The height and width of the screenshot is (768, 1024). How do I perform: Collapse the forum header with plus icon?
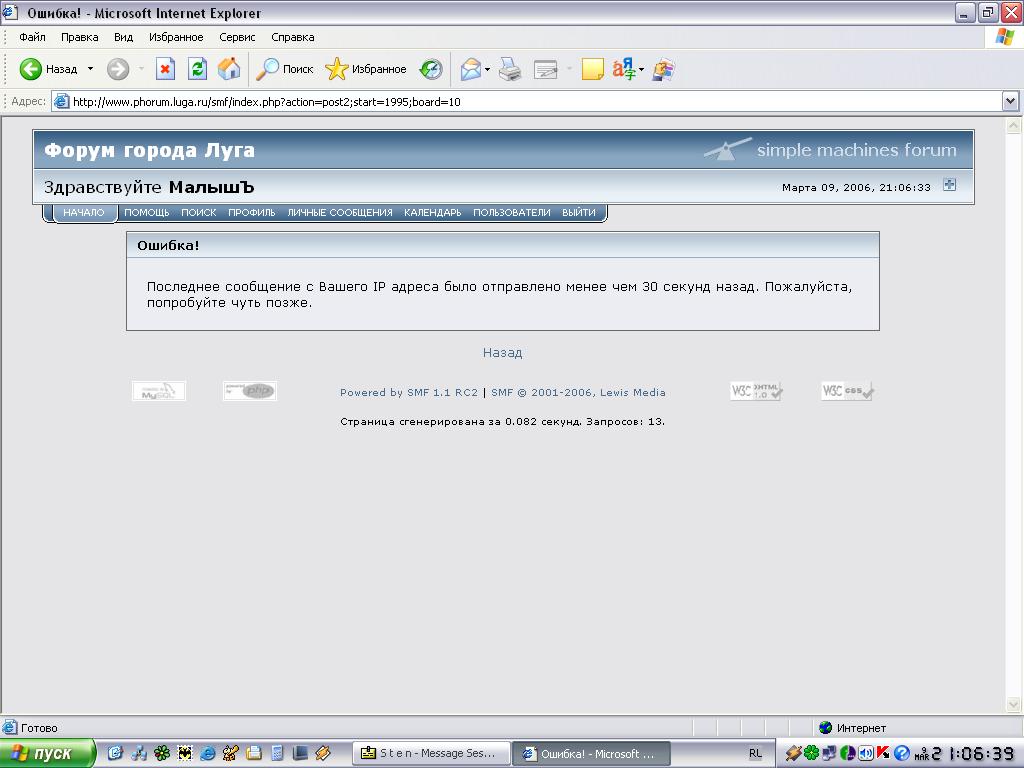pos(950,185)
